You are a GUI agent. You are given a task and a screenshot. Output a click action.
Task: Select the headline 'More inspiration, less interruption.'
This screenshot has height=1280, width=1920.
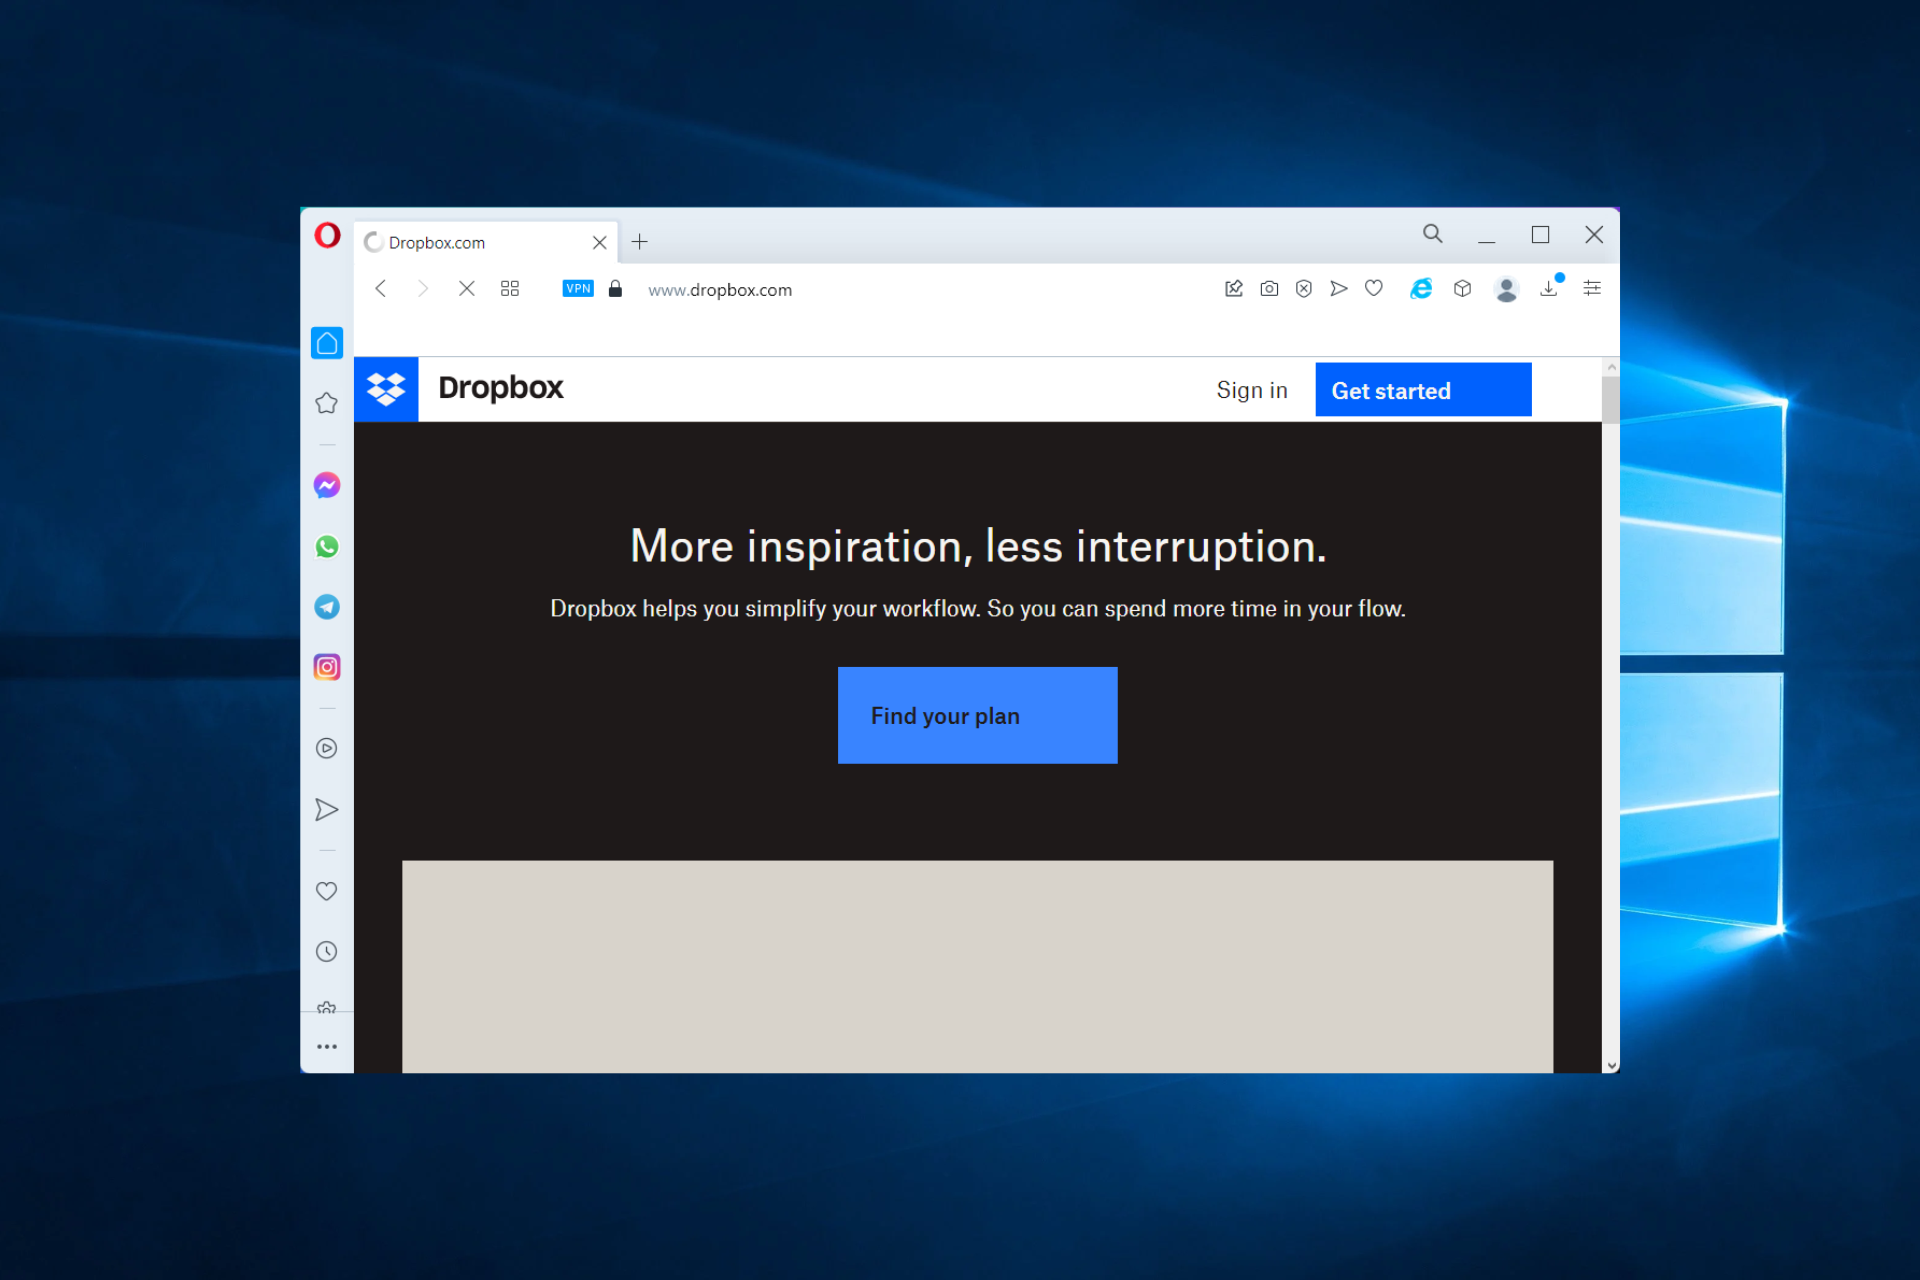point(978,547)
